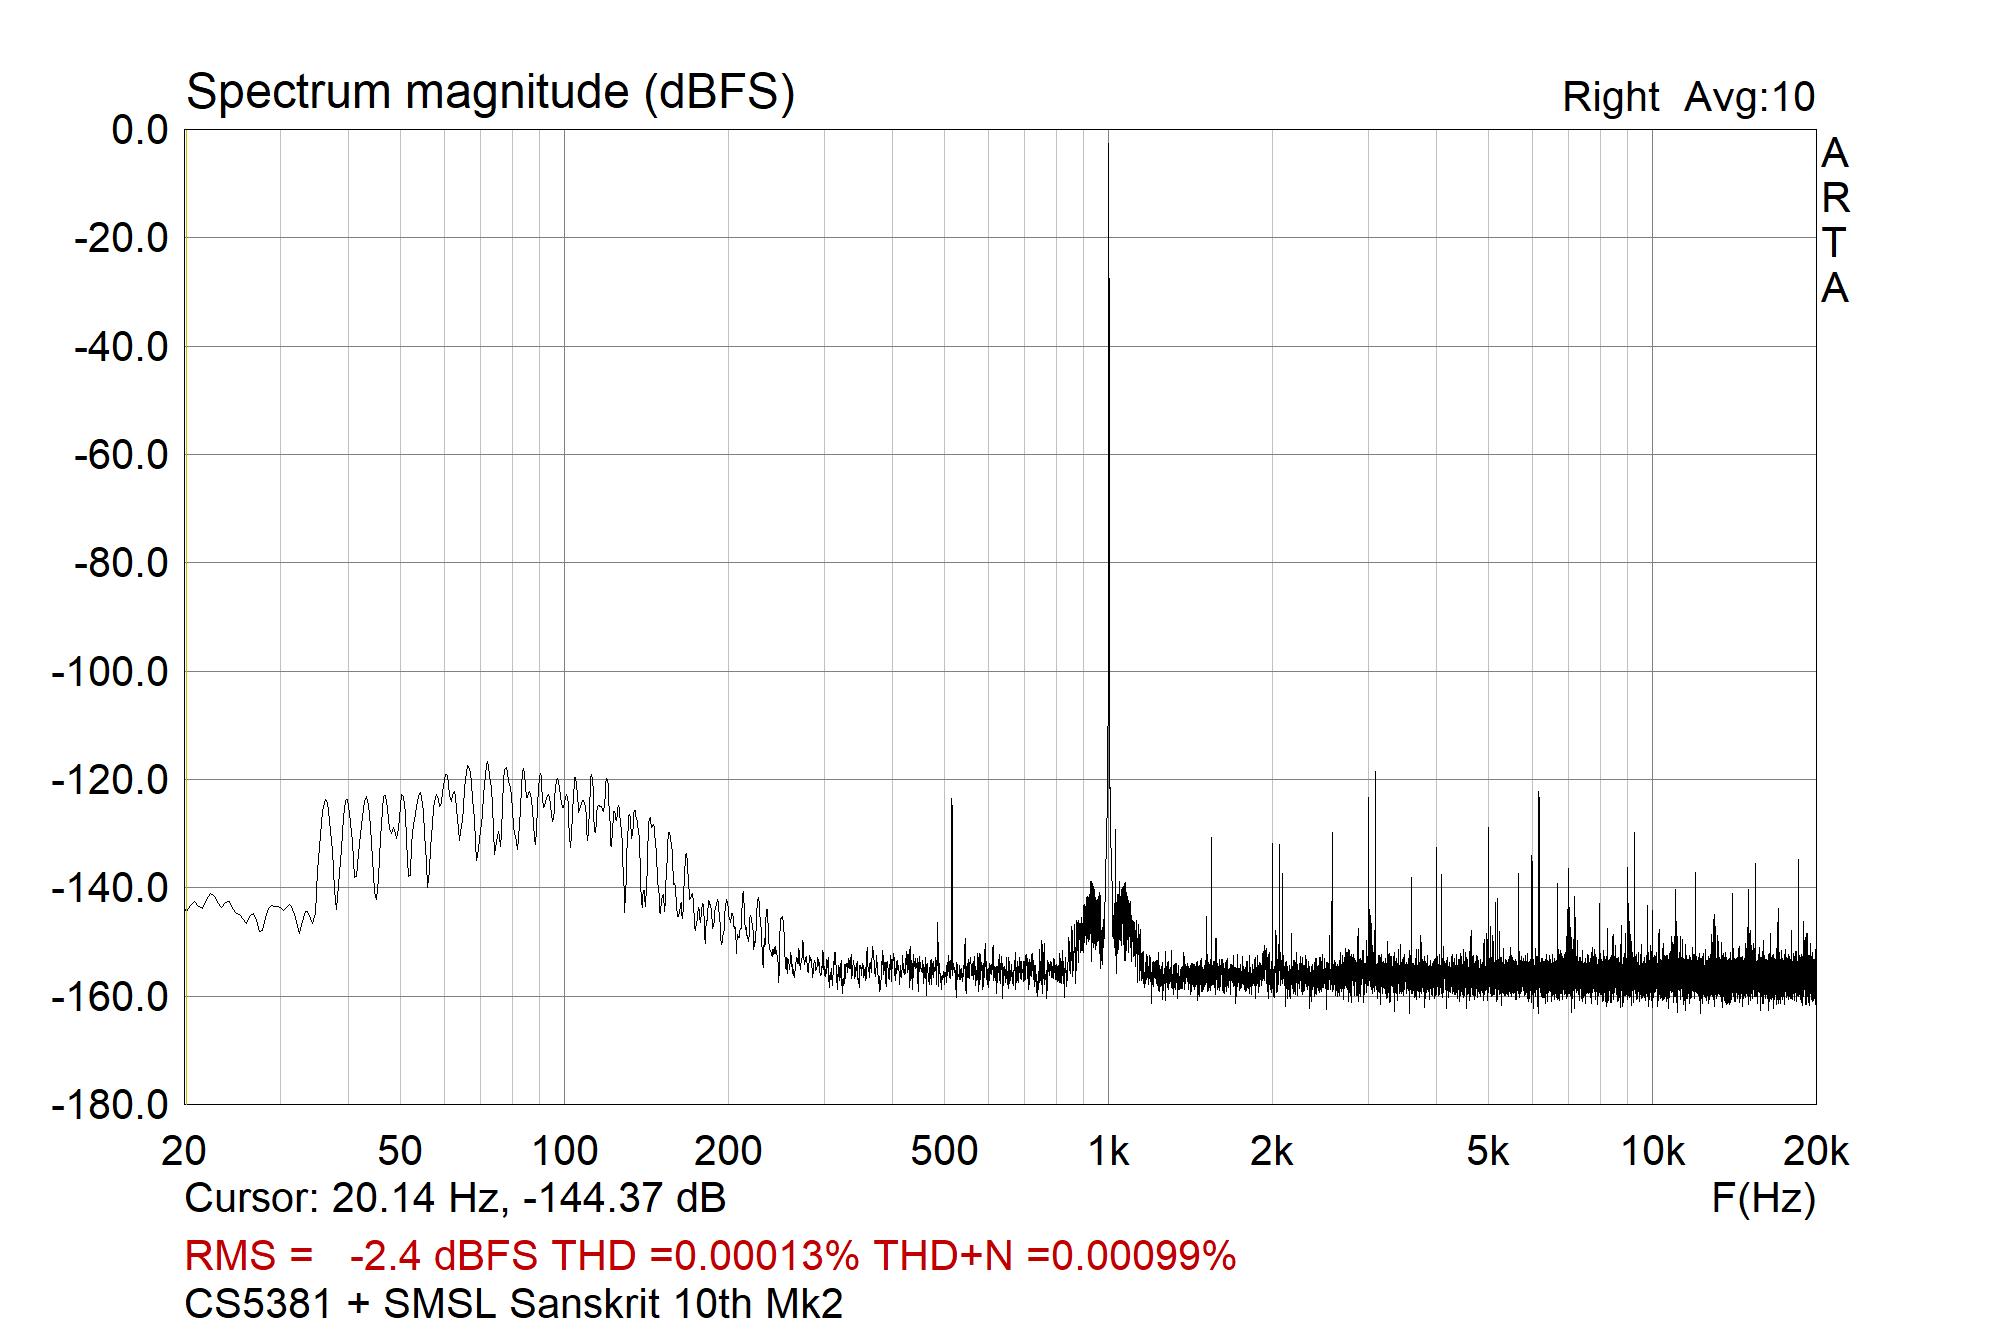Click the 'THD+N =0.00099%' reading
This screenshot has width=2000, height=1331.
(1055, 1255)
